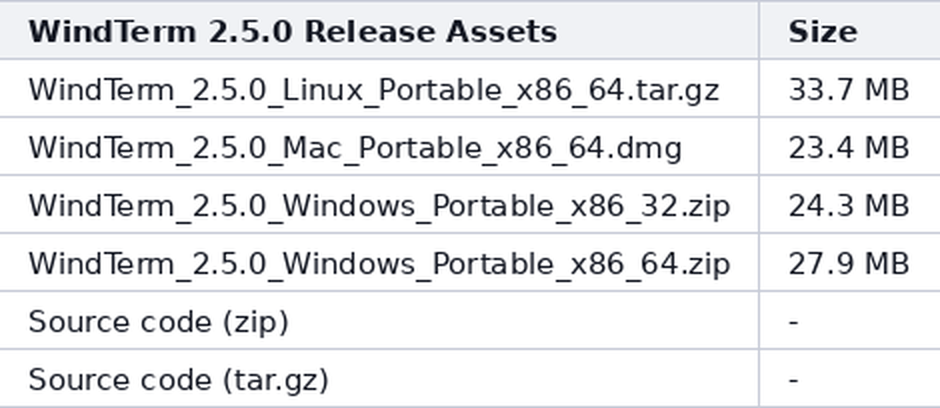This screenshot has width=940, height=408.
Task: Click the column divider in Source code (tar.gz) row
Action: (759, 378)
